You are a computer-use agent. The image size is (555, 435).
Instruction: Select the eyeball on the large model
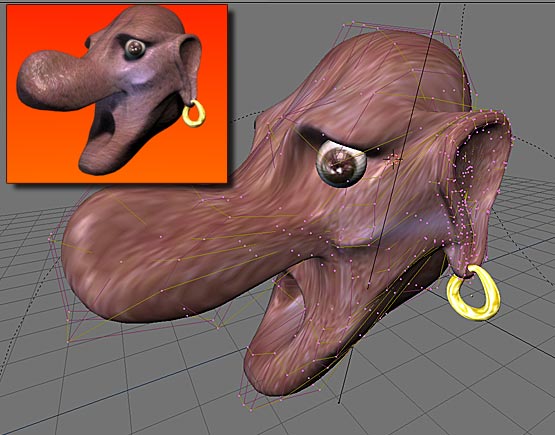[341, 164]
